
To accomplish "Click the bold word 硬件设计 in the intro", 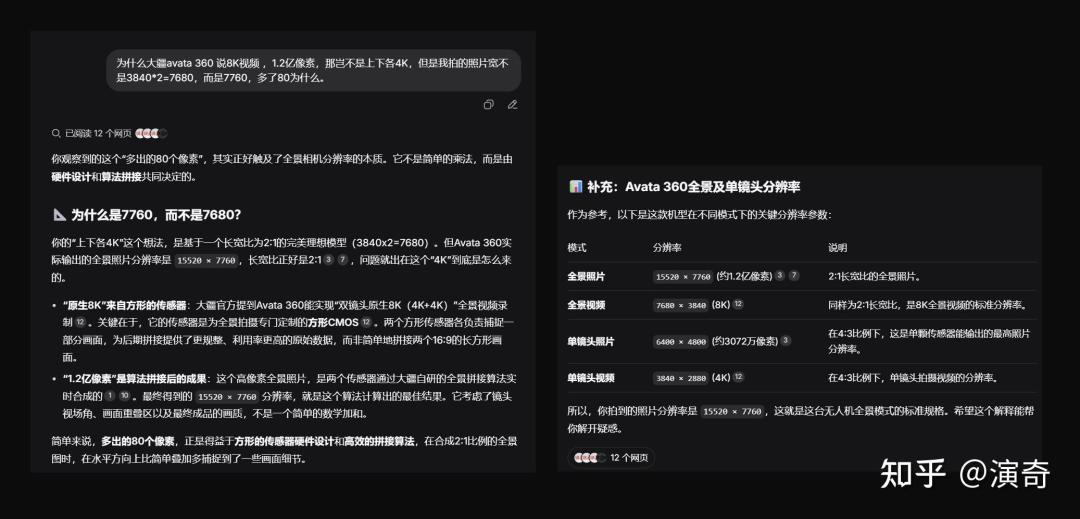I will point(72,176).
